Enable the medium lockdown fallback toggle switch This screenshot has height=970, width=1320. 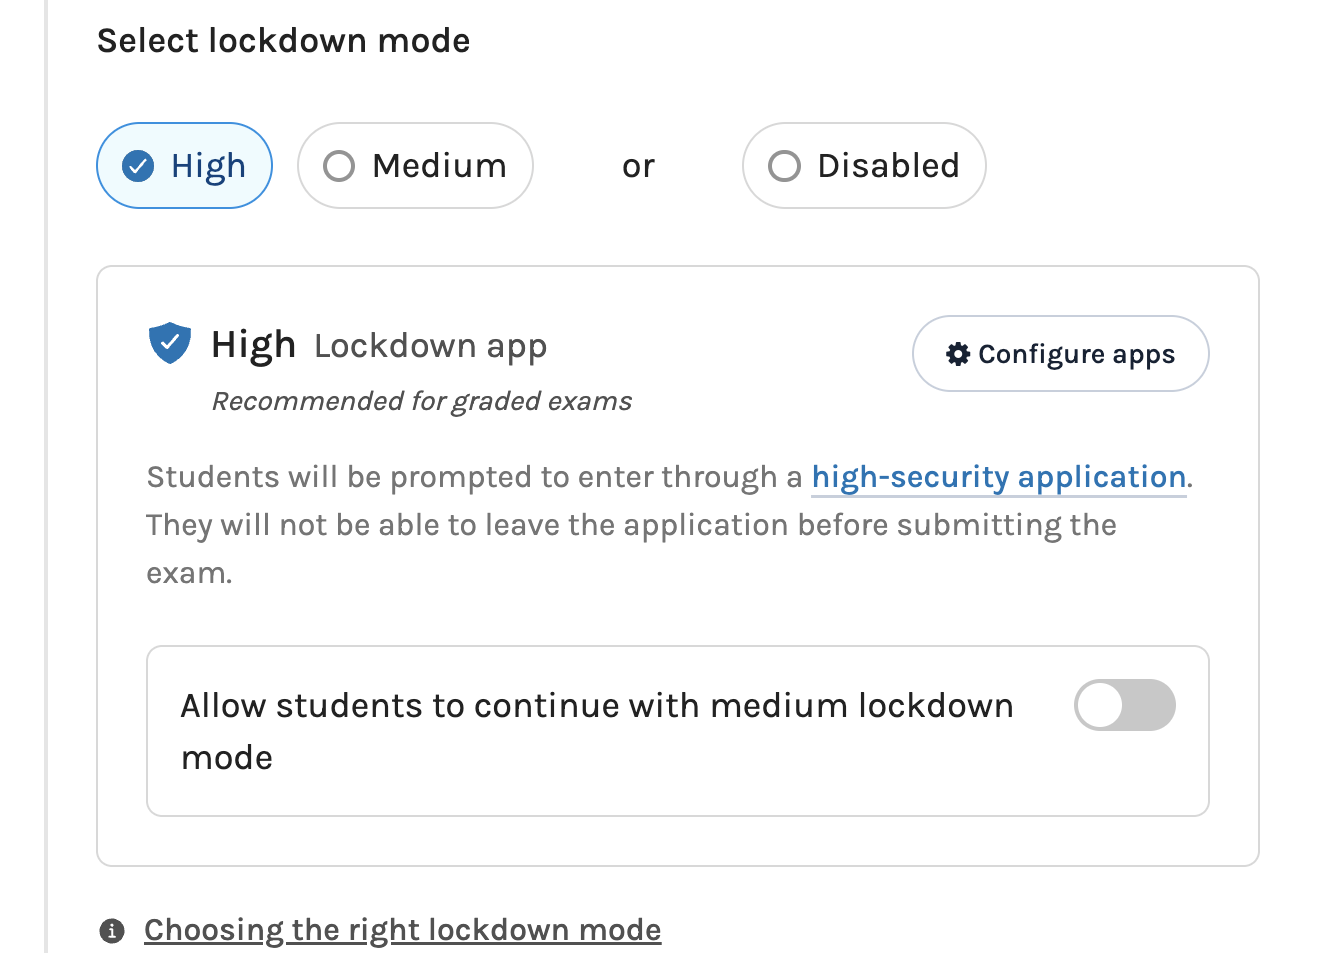coord(1124,705)
